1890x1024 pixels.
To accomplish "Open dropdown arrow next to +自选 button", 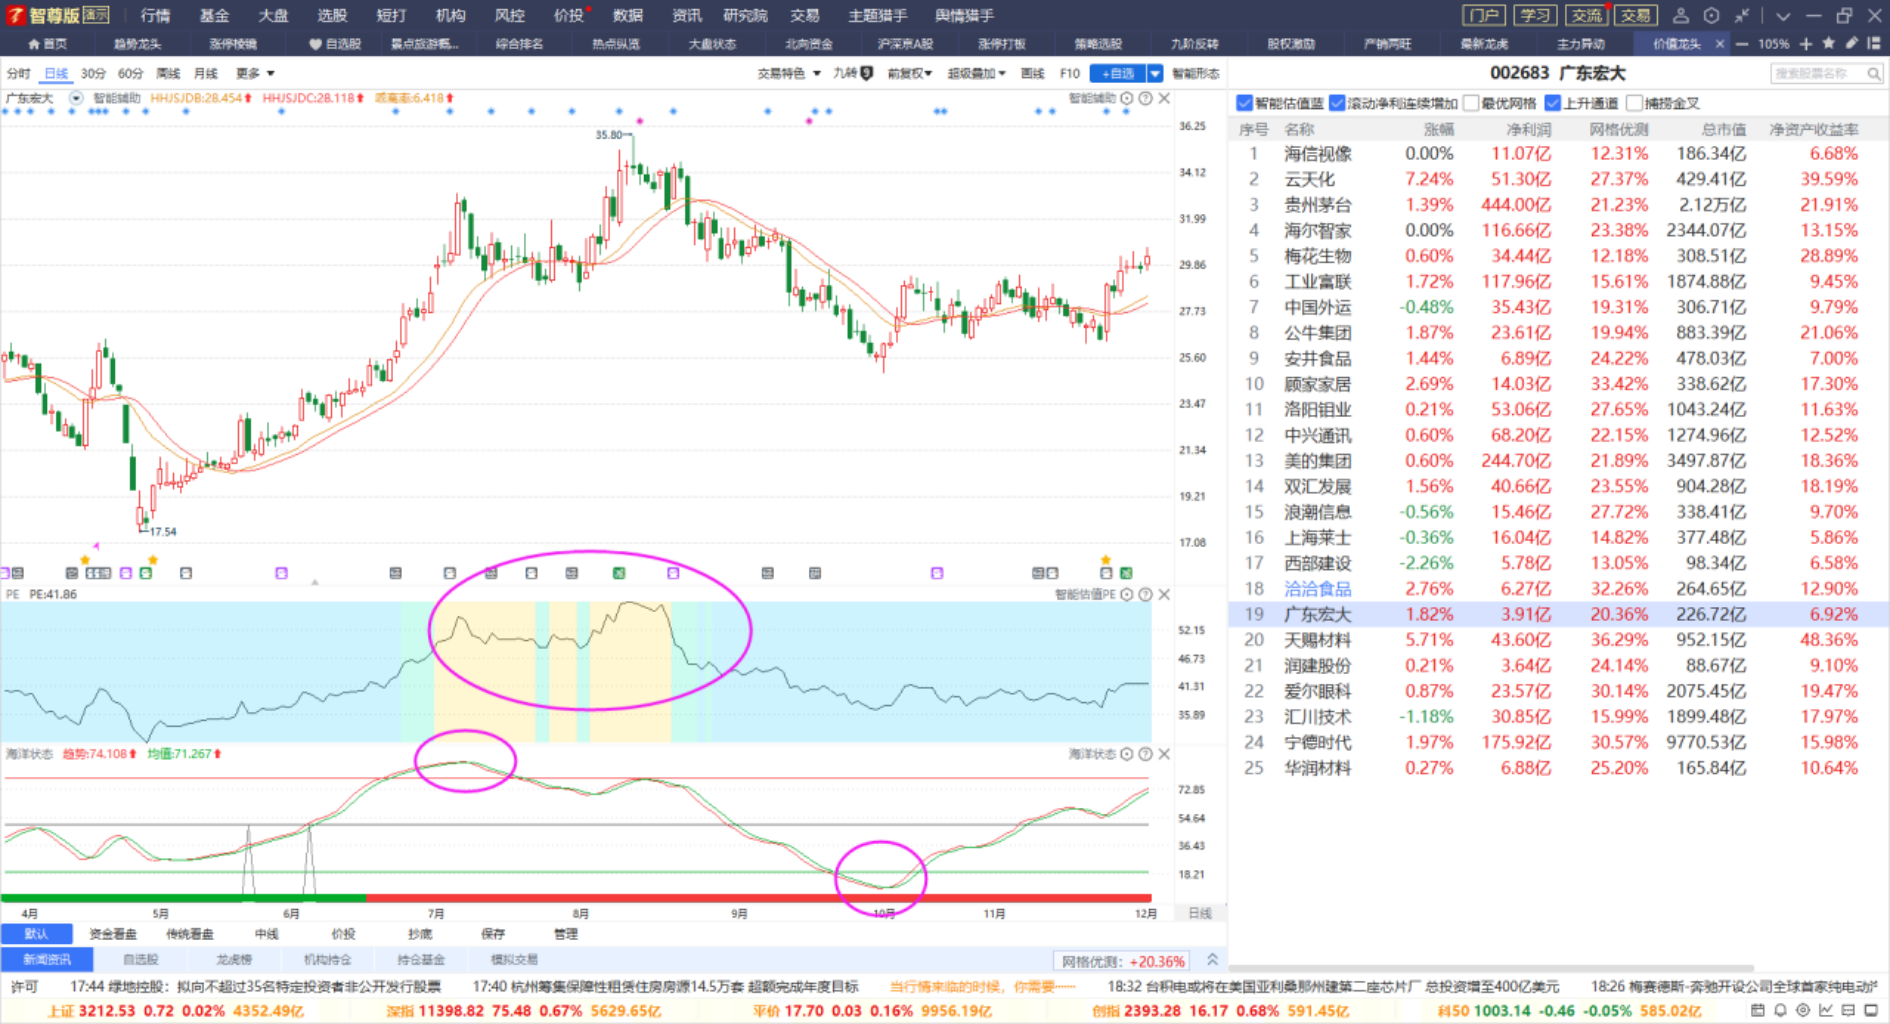I will 1155,73.
